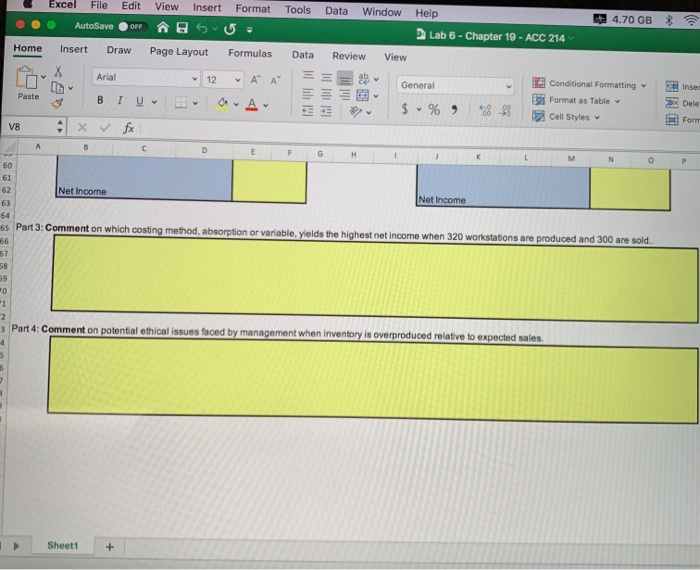
Task: Click the Wrap Text icon
Action: (364, 79)
